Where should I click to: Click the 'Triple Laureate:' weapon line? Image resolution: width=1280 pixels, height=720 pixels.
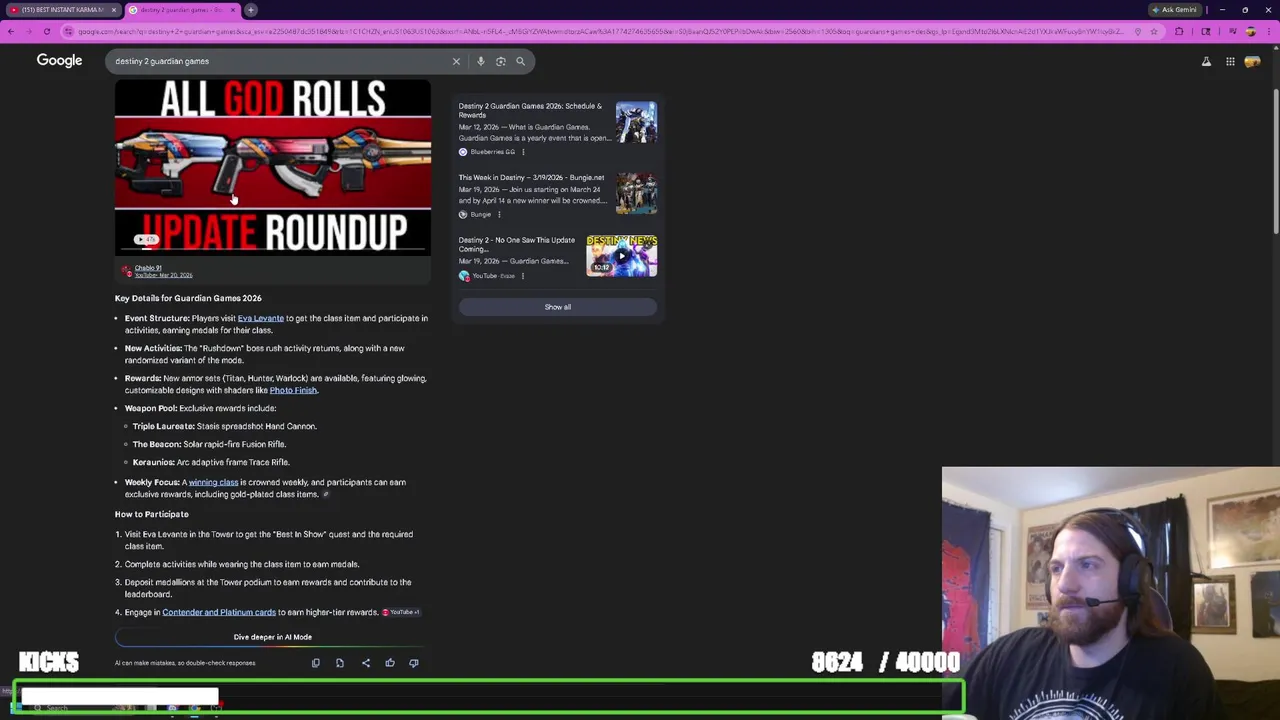[x=225, y=426]
